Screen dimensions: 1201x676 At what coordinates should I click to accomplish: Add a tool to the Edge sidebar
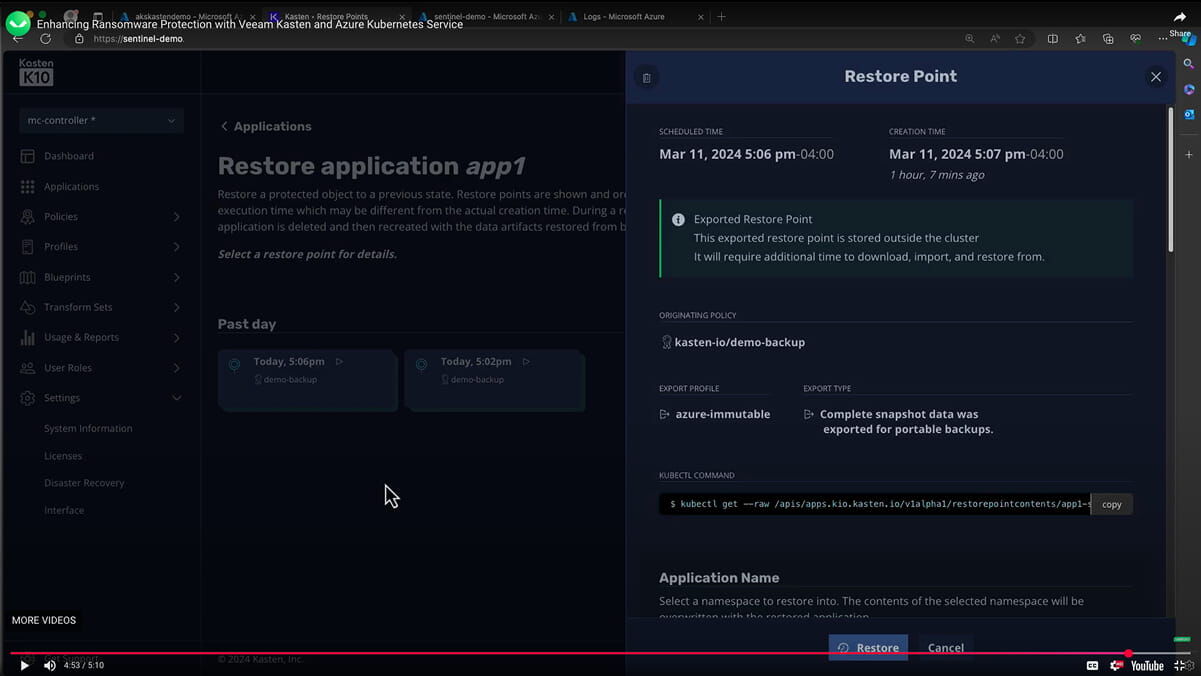pyautogui.click(x=1188, y=155)
